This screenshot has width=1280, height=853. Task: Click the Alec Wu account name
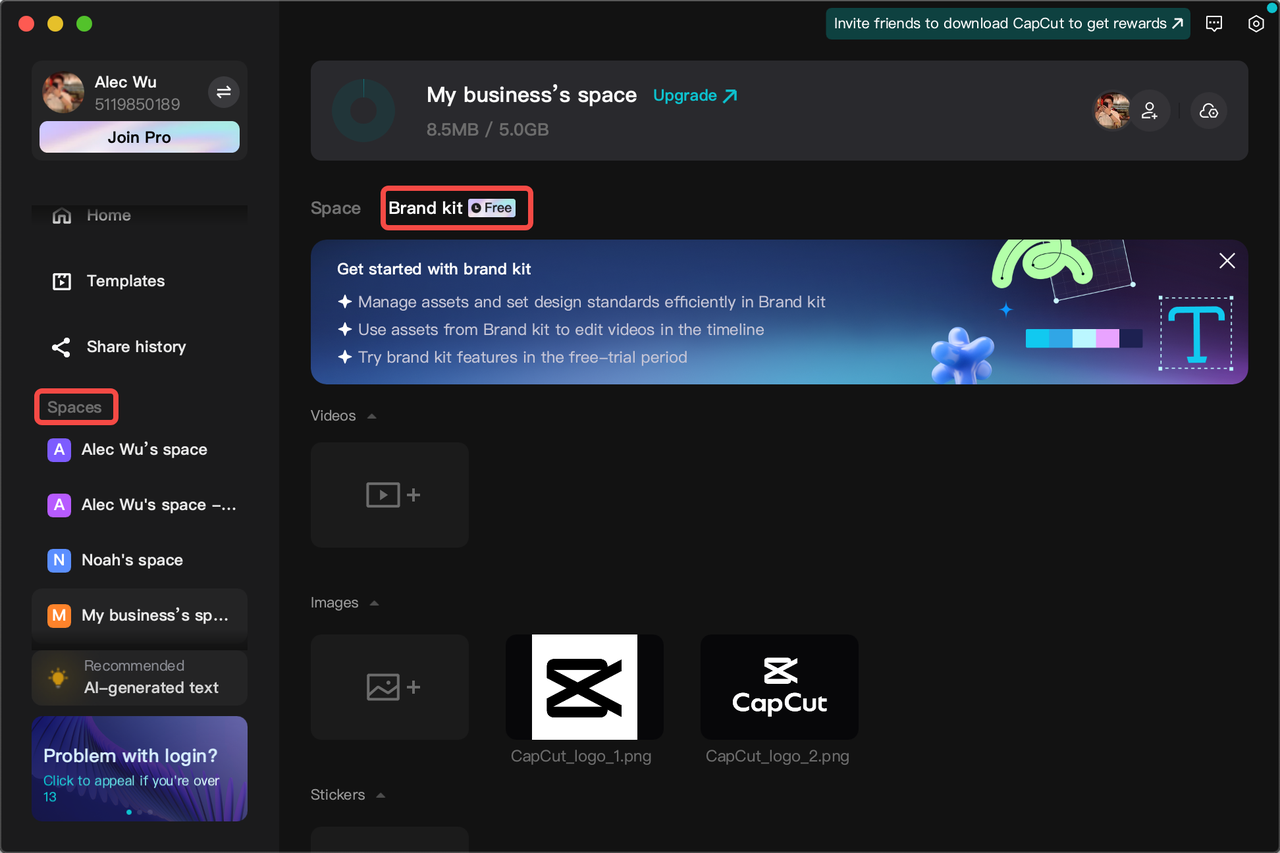click(x=126, y=82)
